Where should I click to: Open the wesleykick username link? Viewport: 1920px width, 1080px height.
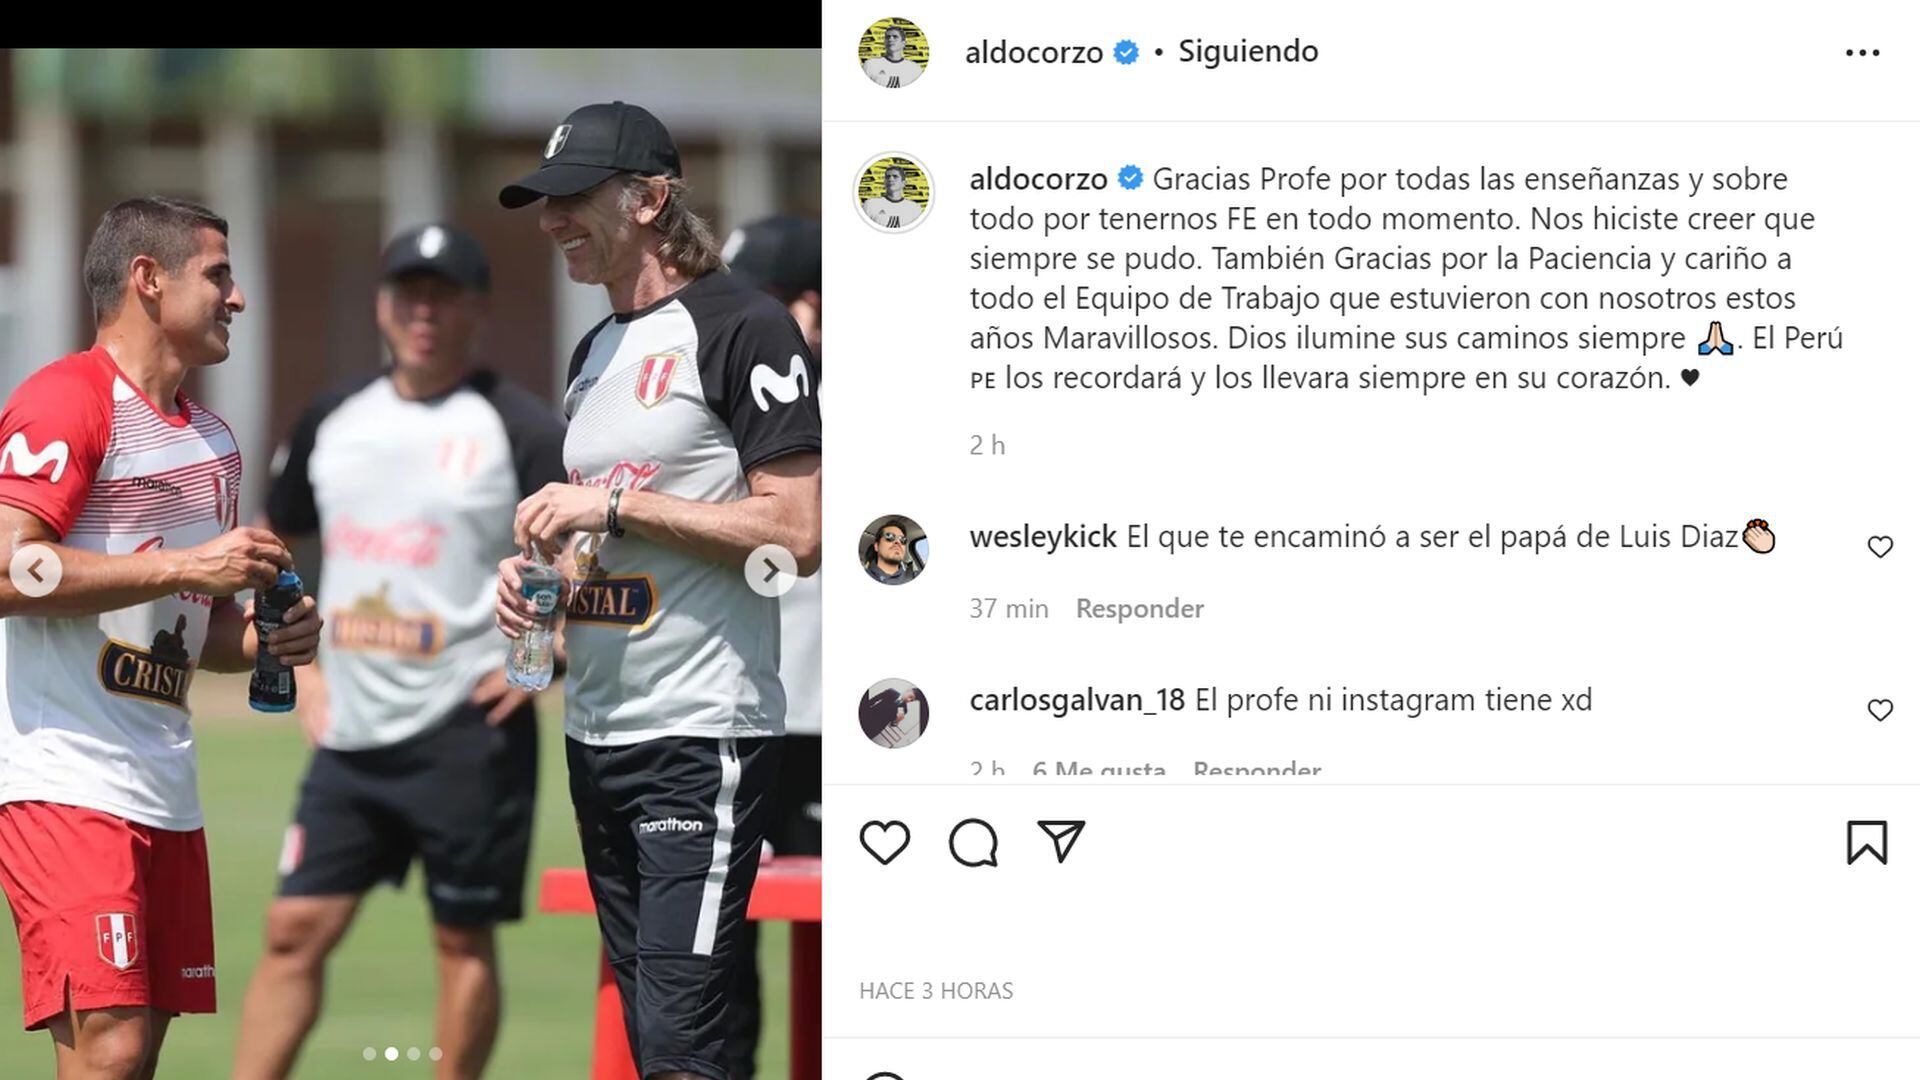pyautogui.click(x=1043, y=537)
